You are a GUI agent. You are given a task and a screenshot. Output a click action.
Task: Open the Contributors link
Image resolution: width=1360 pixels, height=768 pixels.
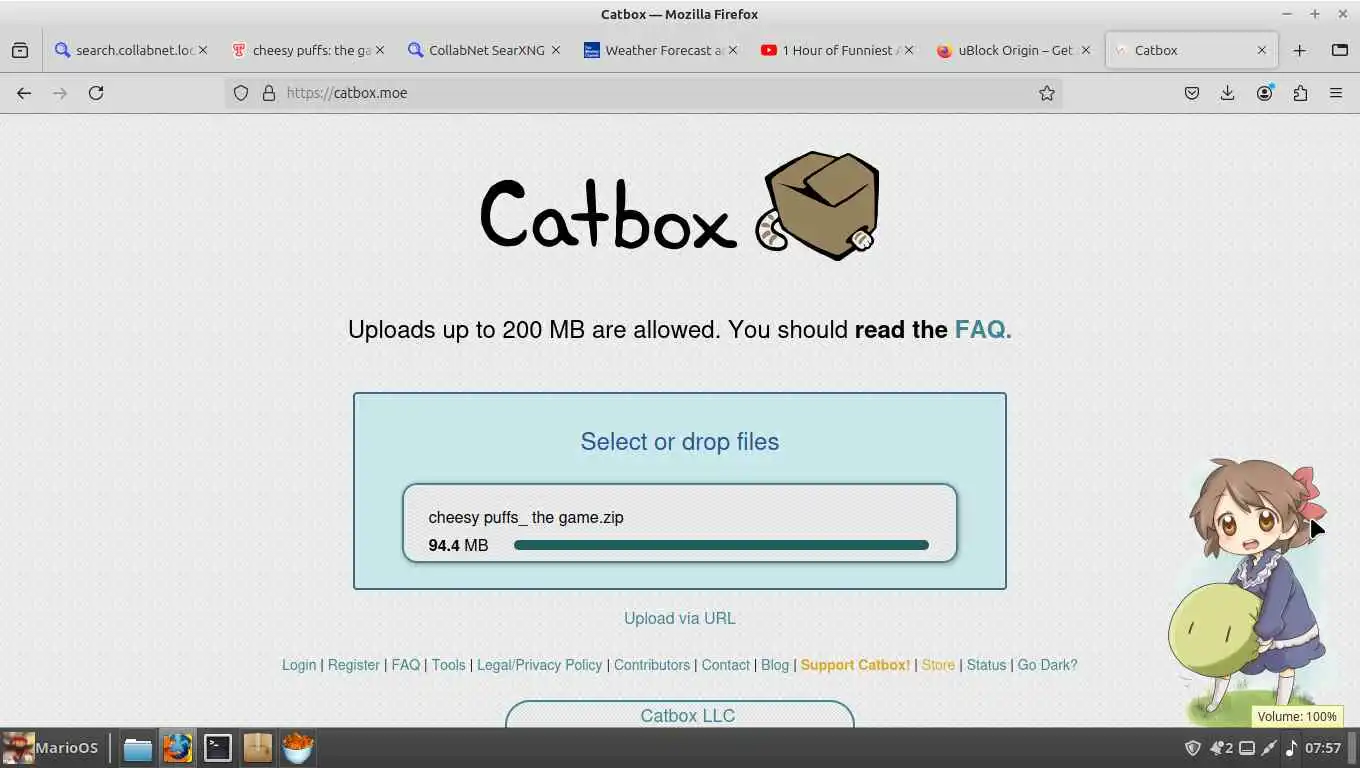[652, 665]
